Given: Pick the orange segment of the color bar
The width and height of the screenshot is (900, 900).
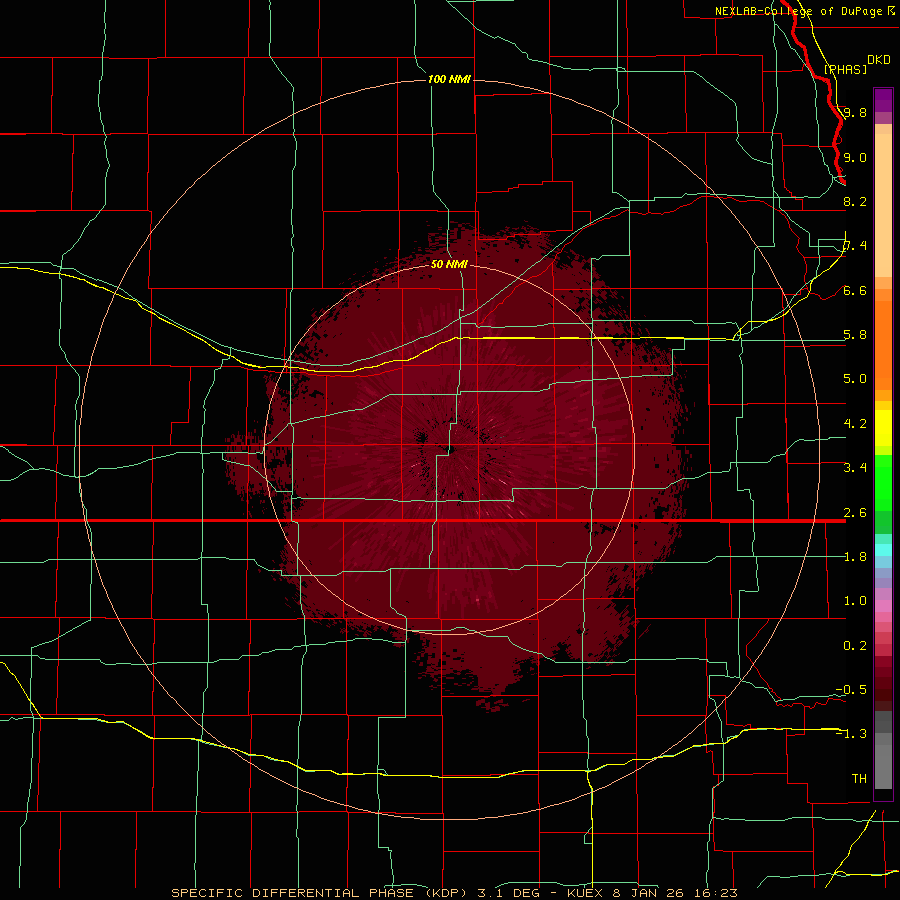Looking at the screenshot, I should point(883,346).
